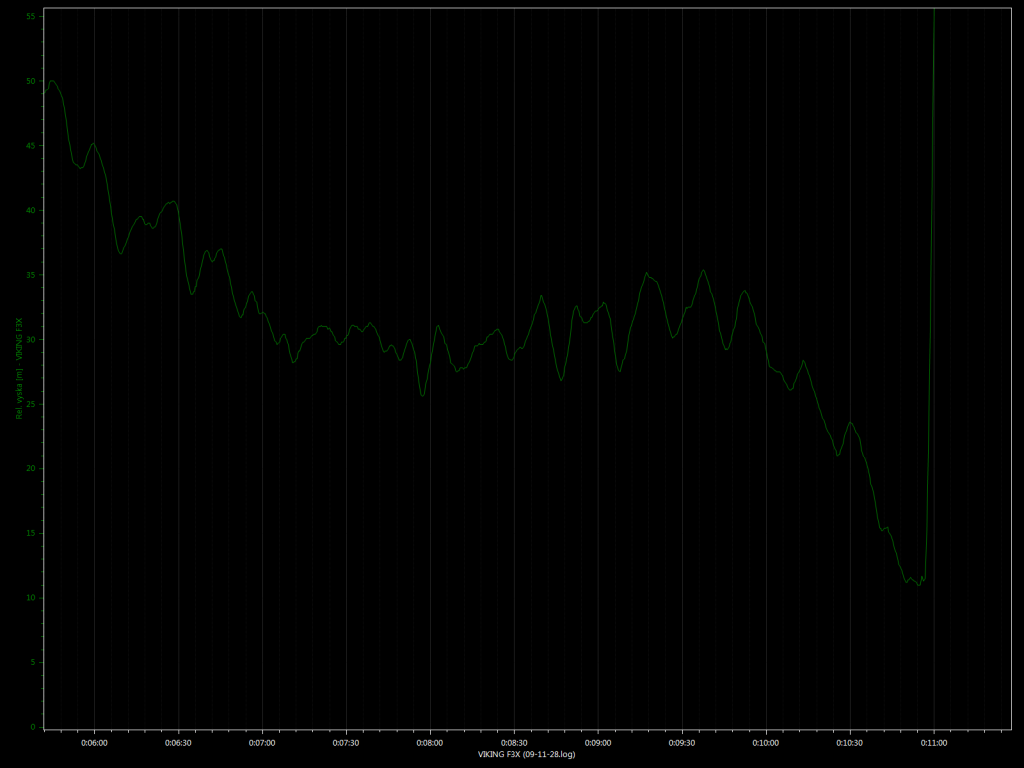Screen dimensions: 1024x768
Task: Click the curve's starting peak near 50 m
Action: point(52,81)
